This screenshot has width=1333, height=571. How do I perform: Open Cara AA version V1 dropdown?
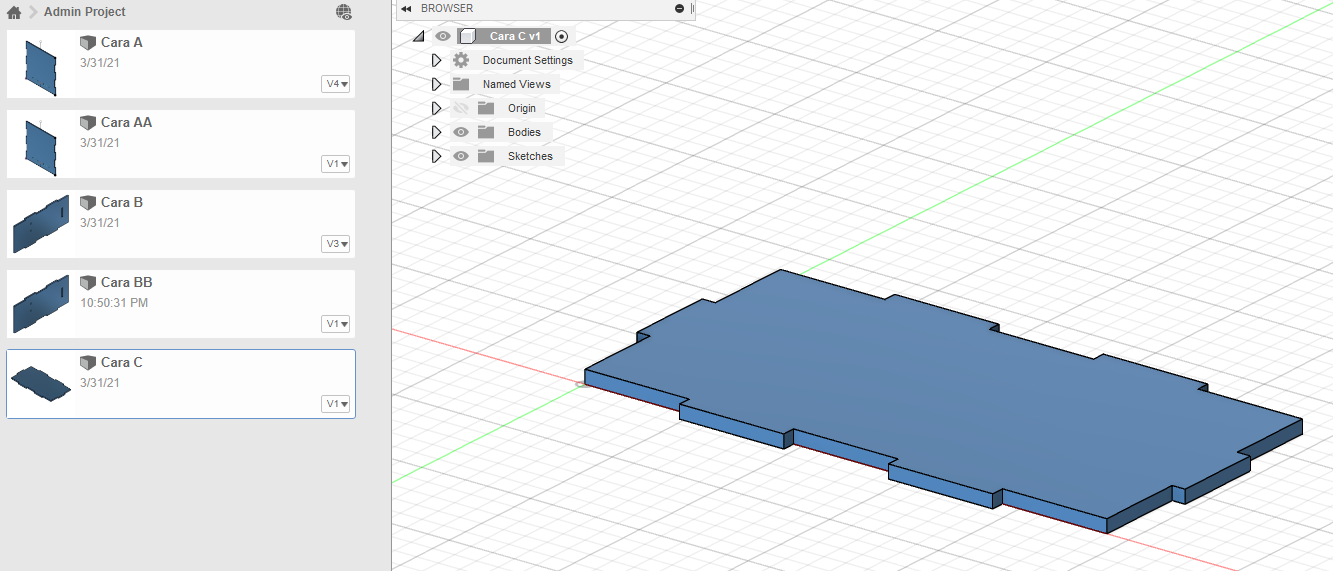(x=336, y=164)
